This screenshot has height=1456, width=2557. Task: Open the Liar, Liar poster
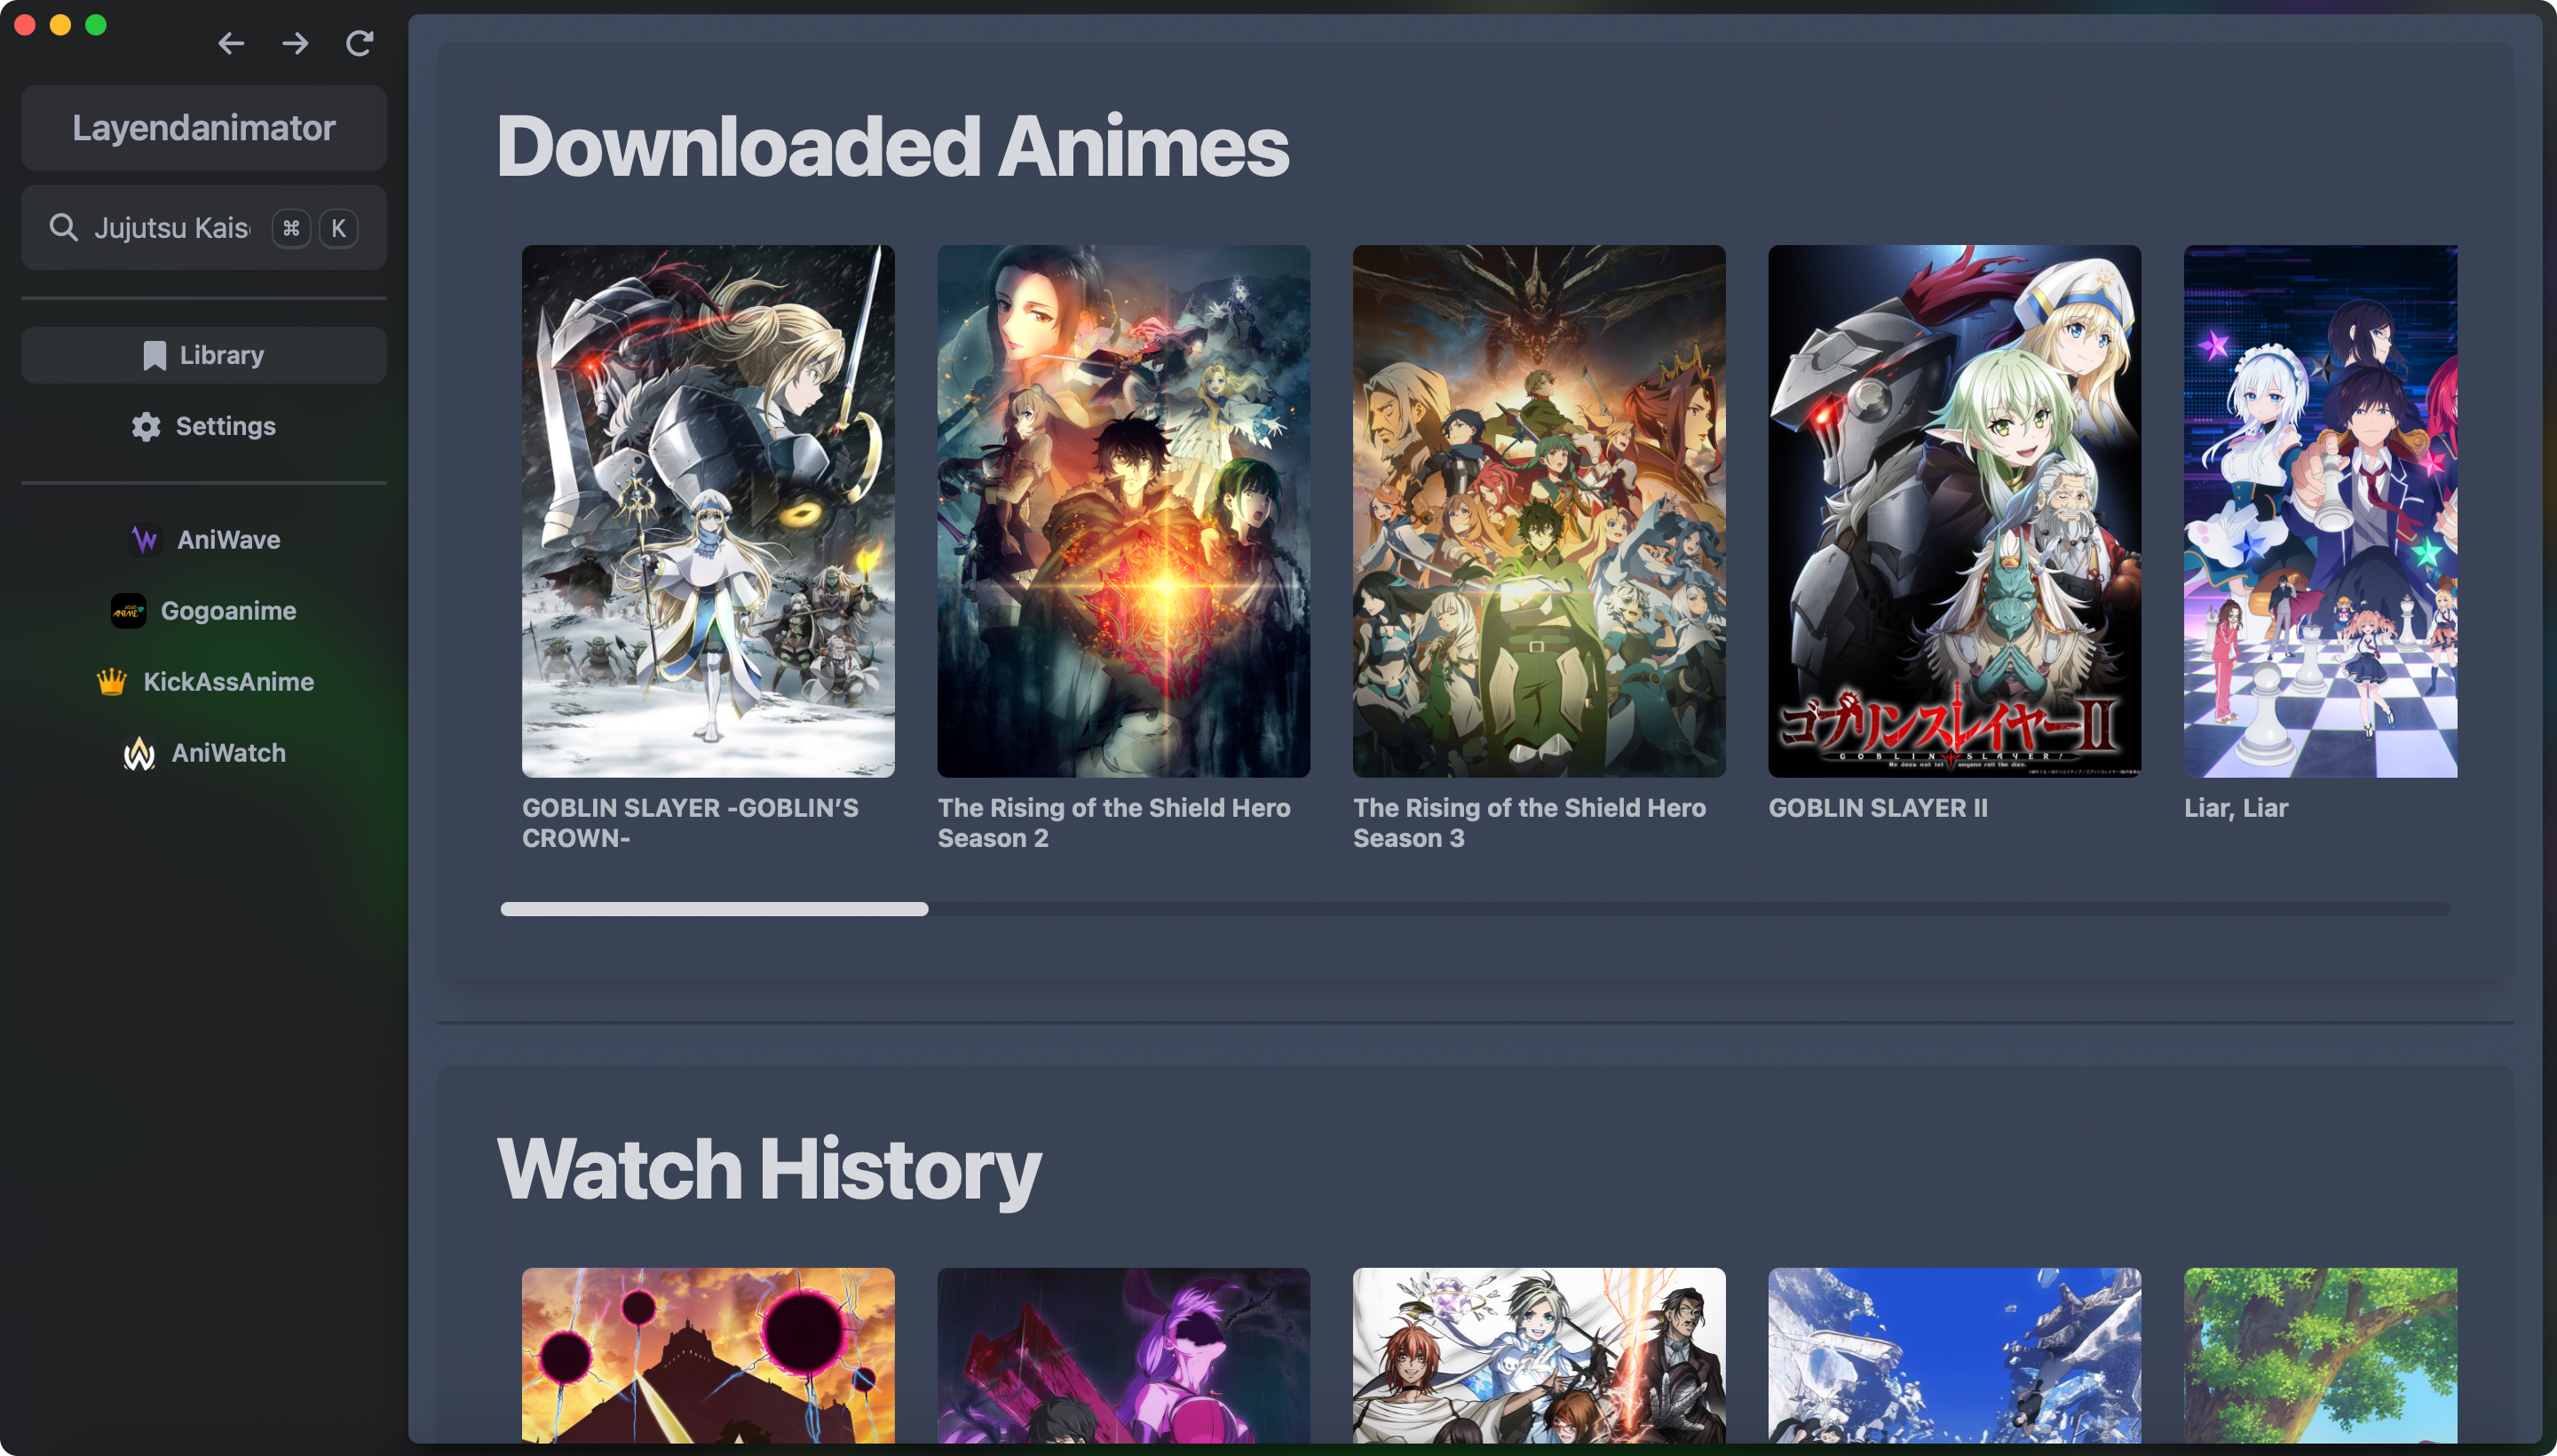coord(2321,511)
